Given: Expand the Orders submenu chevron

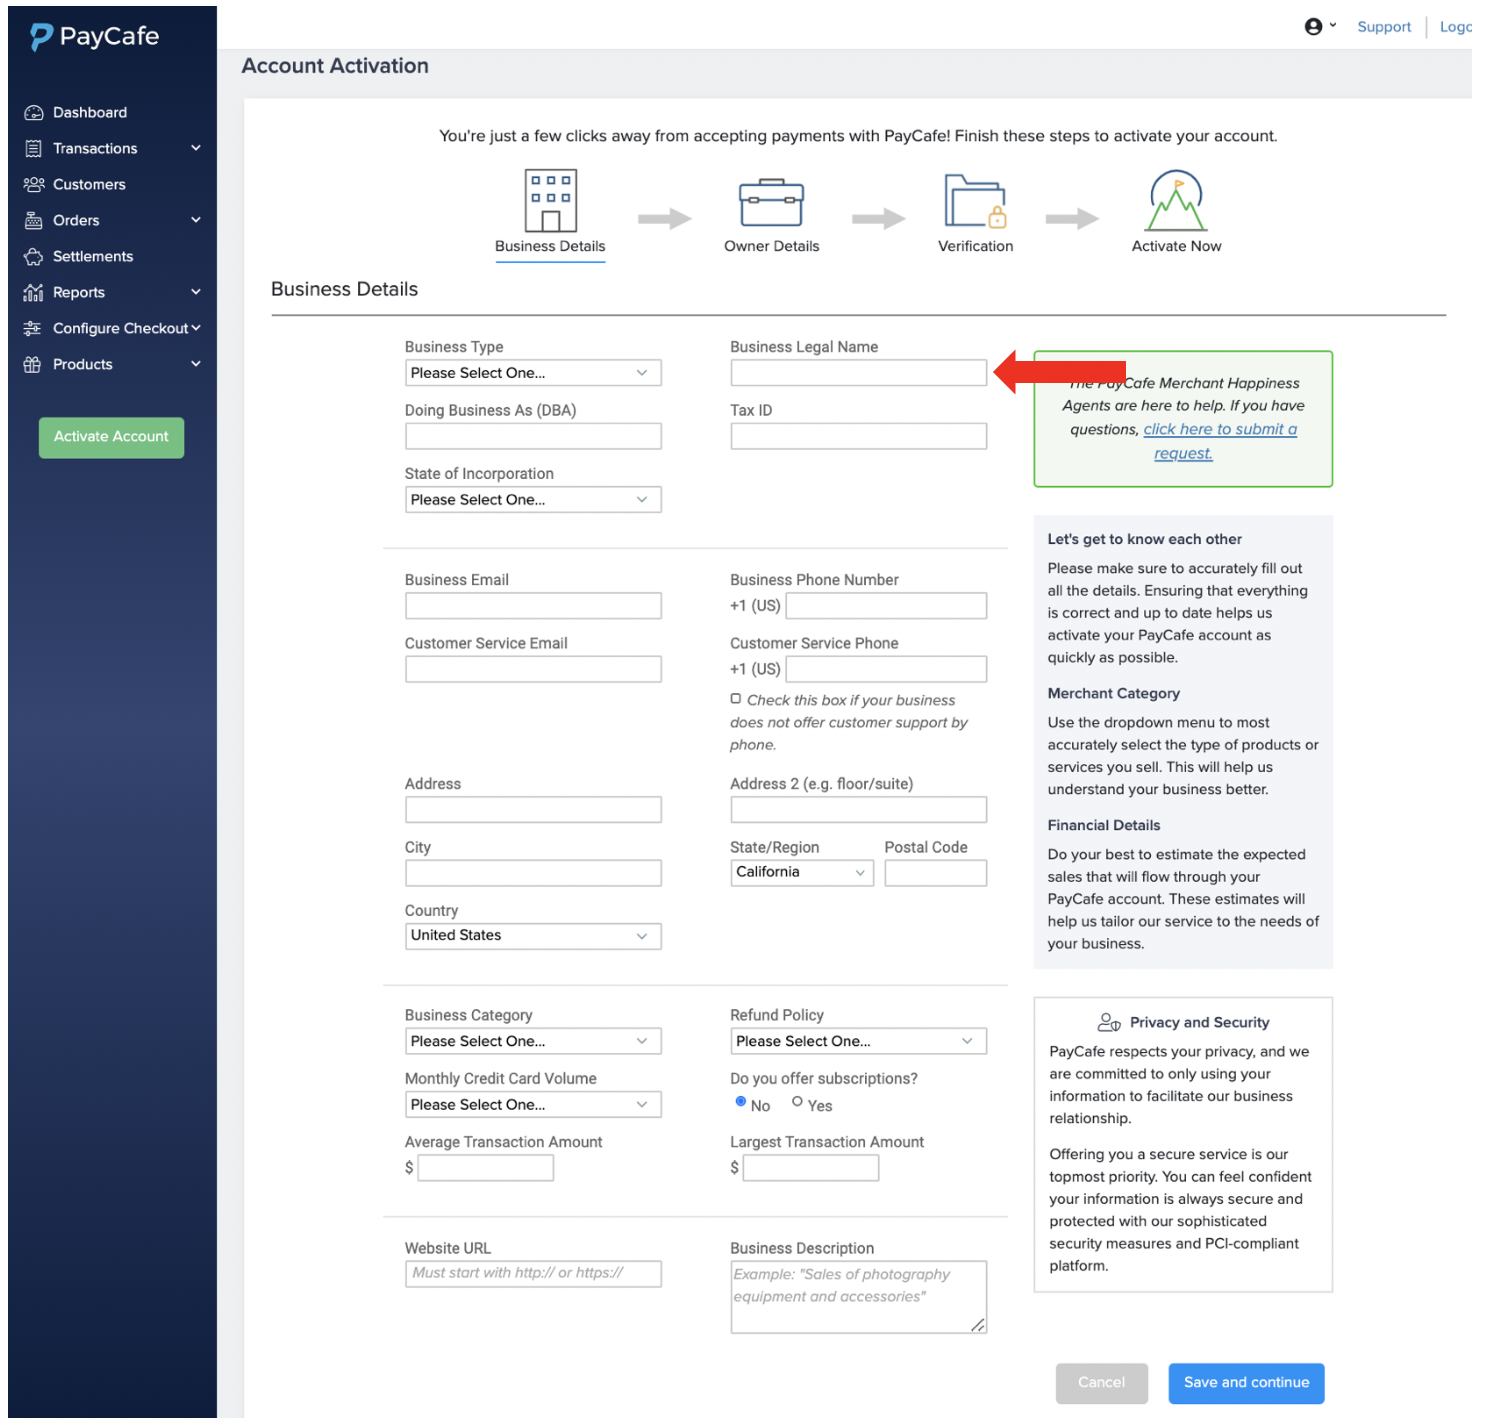Looking at the screenshot, I should coord(196,221).
